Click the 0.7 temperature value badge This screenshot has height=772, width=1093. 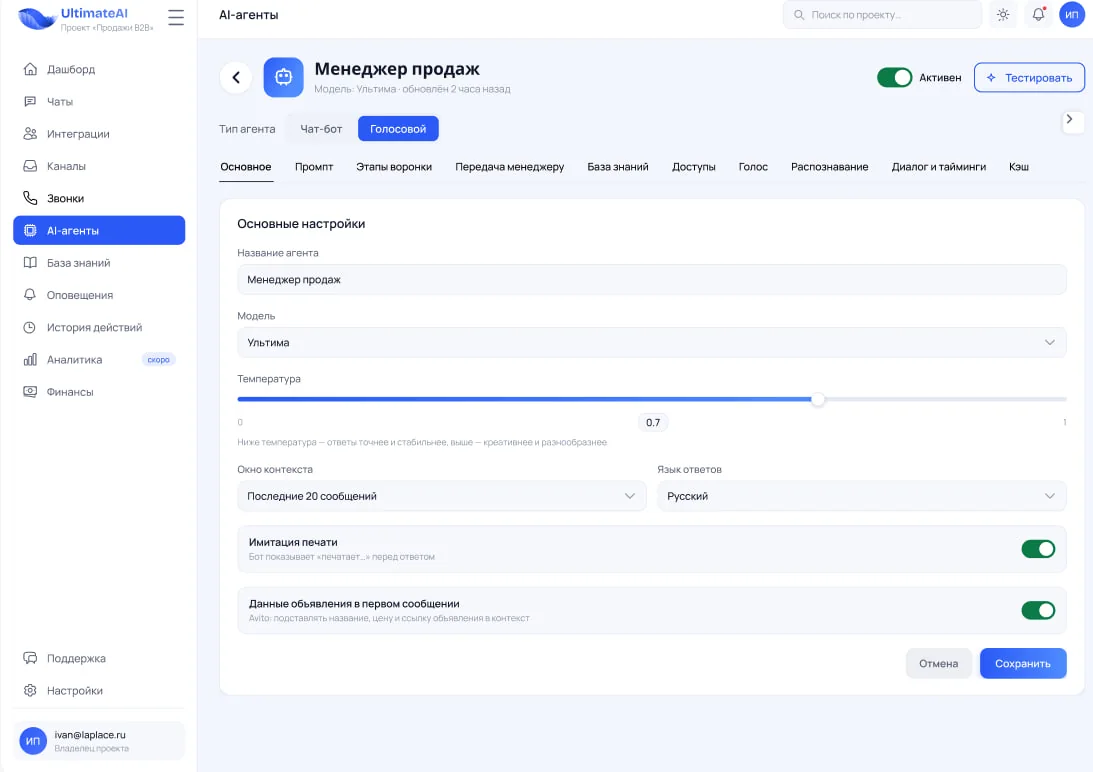[652, 423]
